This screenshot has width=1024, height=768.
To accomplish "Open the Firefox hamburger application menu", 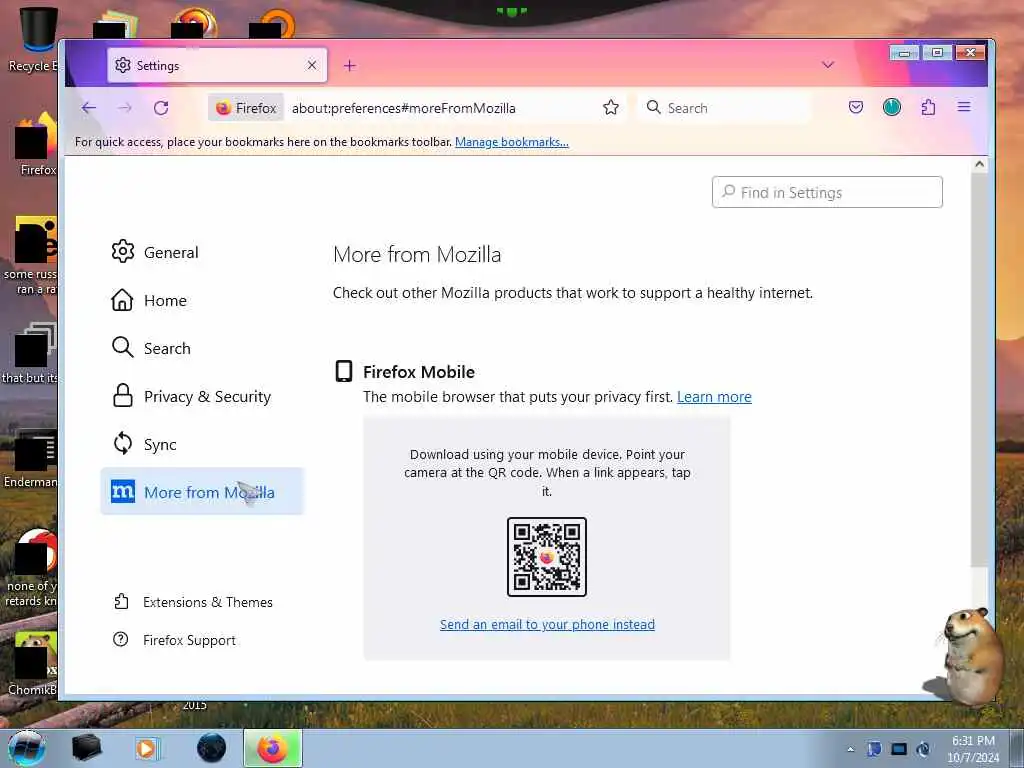I will (964, 107).
